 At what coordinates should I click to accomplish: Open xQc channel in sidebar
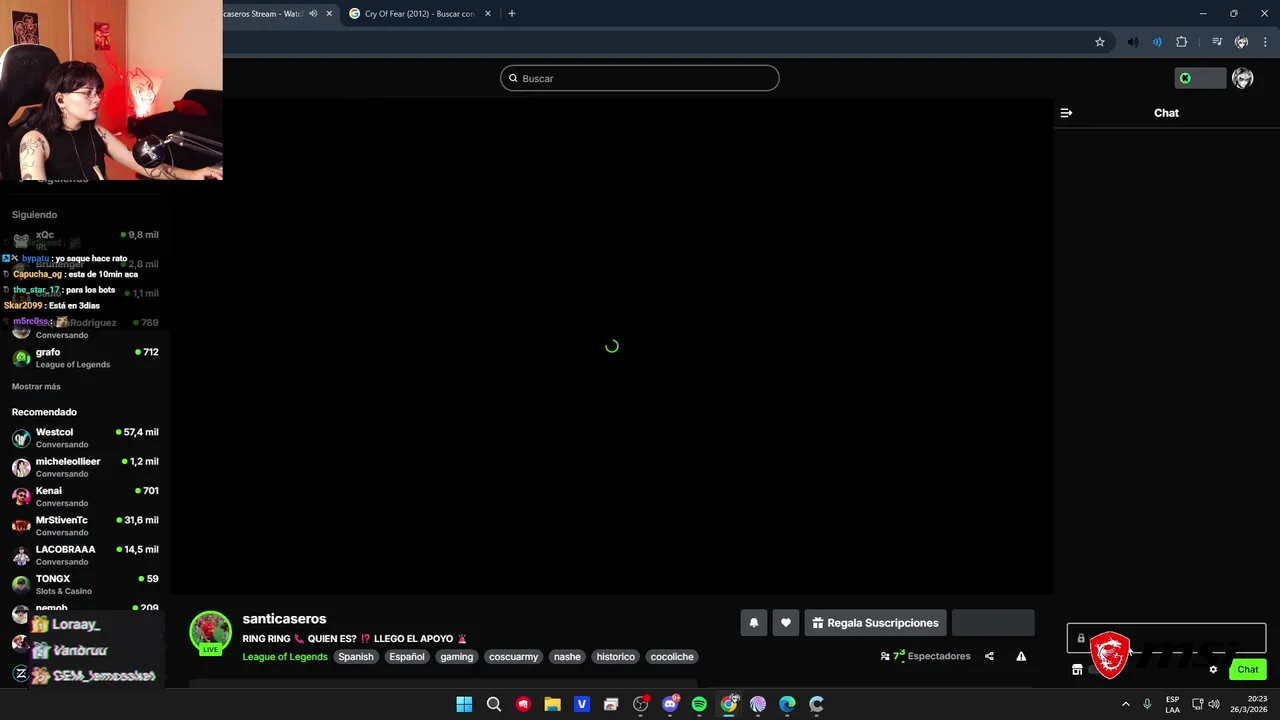point(85,238)
